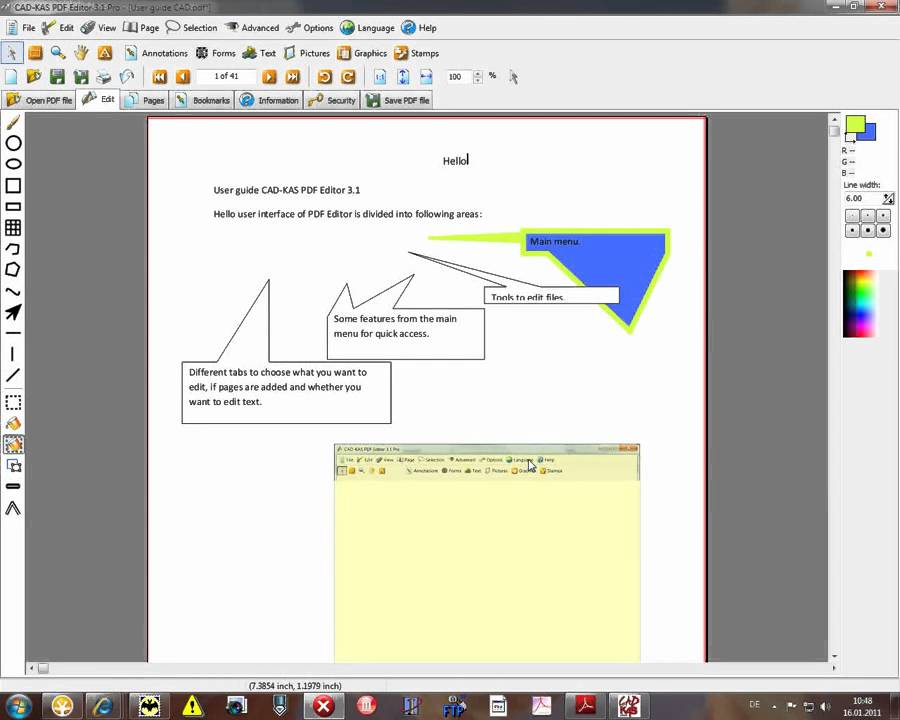Select the brush tool in left toolbar
The image size is (900, 720).
(13, 122)
